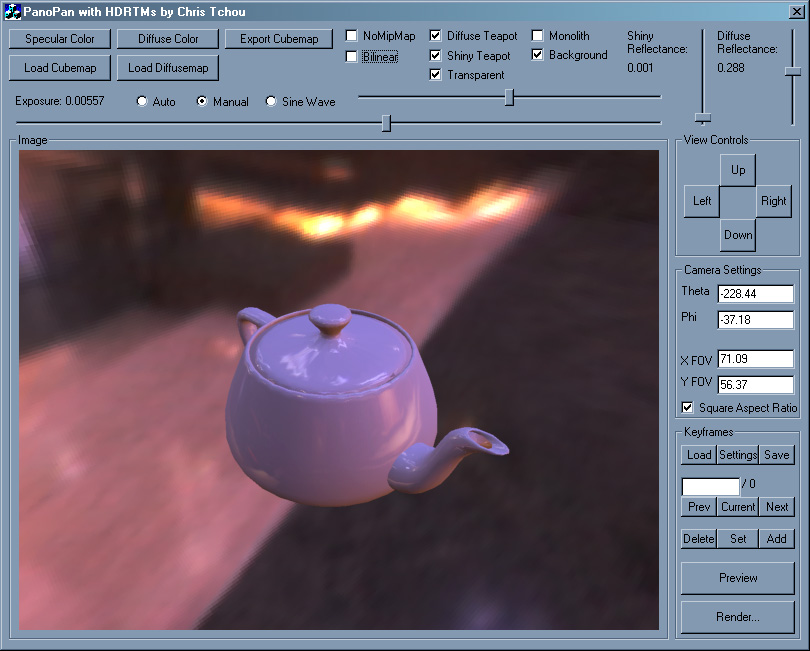Click the exposure slider handle
810x651 pixels.
click(x=386, y=123)
